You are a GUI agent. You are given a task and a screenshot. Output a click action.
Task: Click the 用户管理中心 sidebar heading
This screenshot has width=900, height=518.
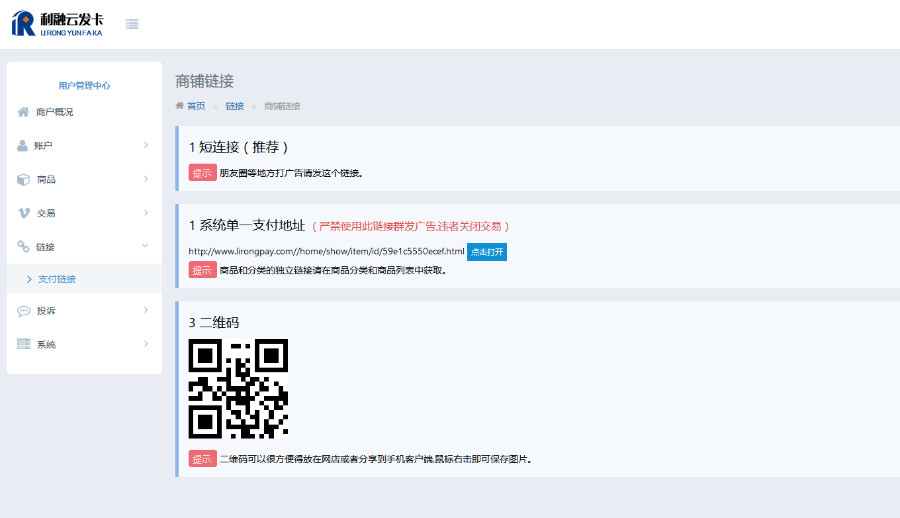[x=84, y=85]
